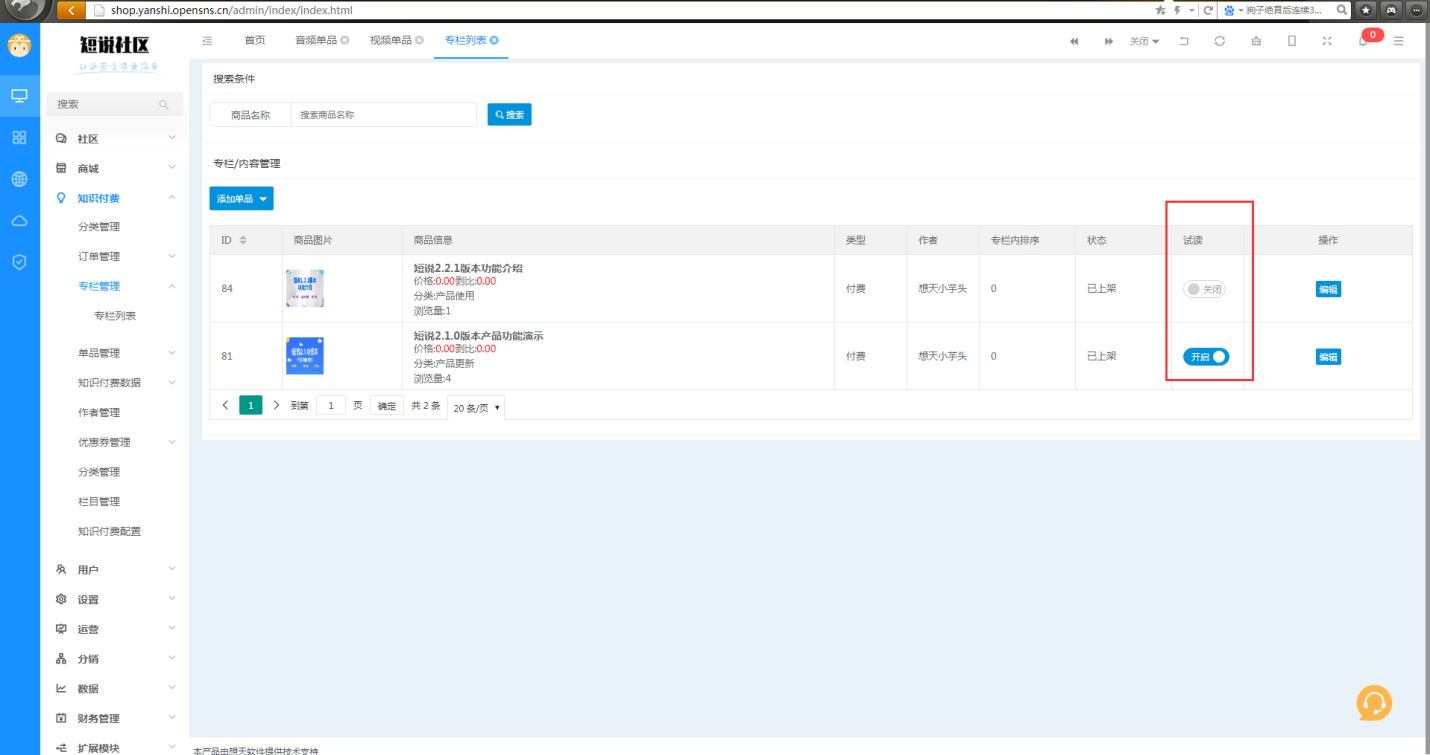
Task: Enter fullscreen with the expand arrows icon
Action: pyautogui.click(x=1327, y=41)
